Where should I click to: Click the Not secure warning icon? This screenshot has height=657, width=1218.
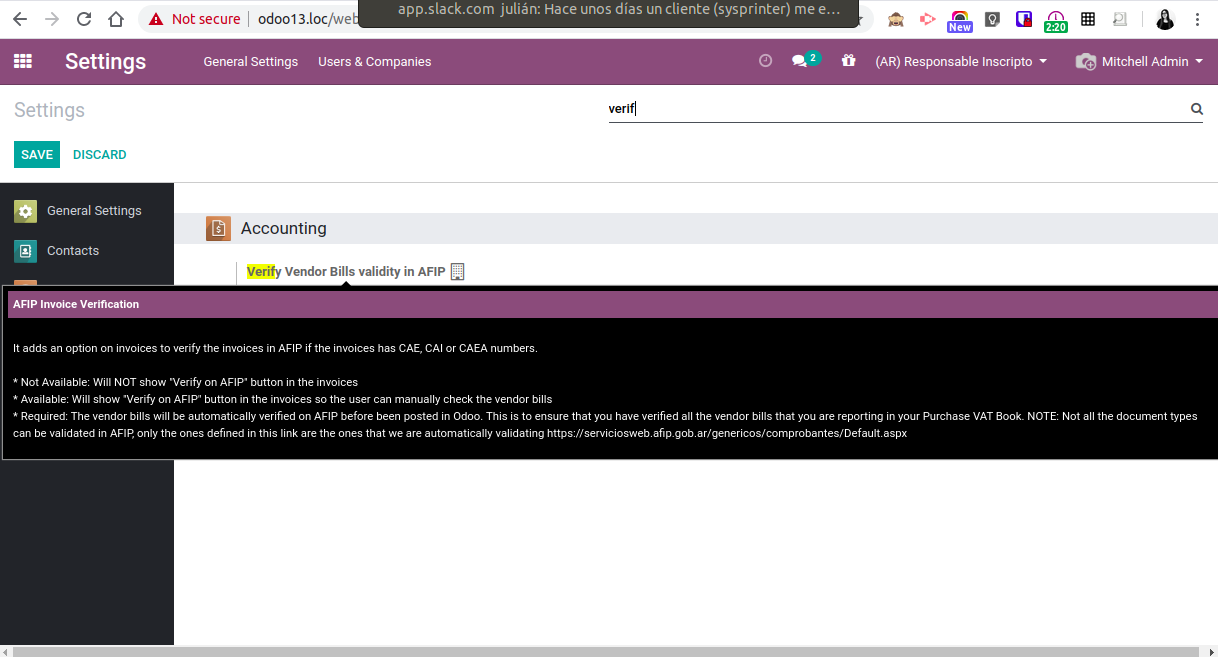click(155, 19)
